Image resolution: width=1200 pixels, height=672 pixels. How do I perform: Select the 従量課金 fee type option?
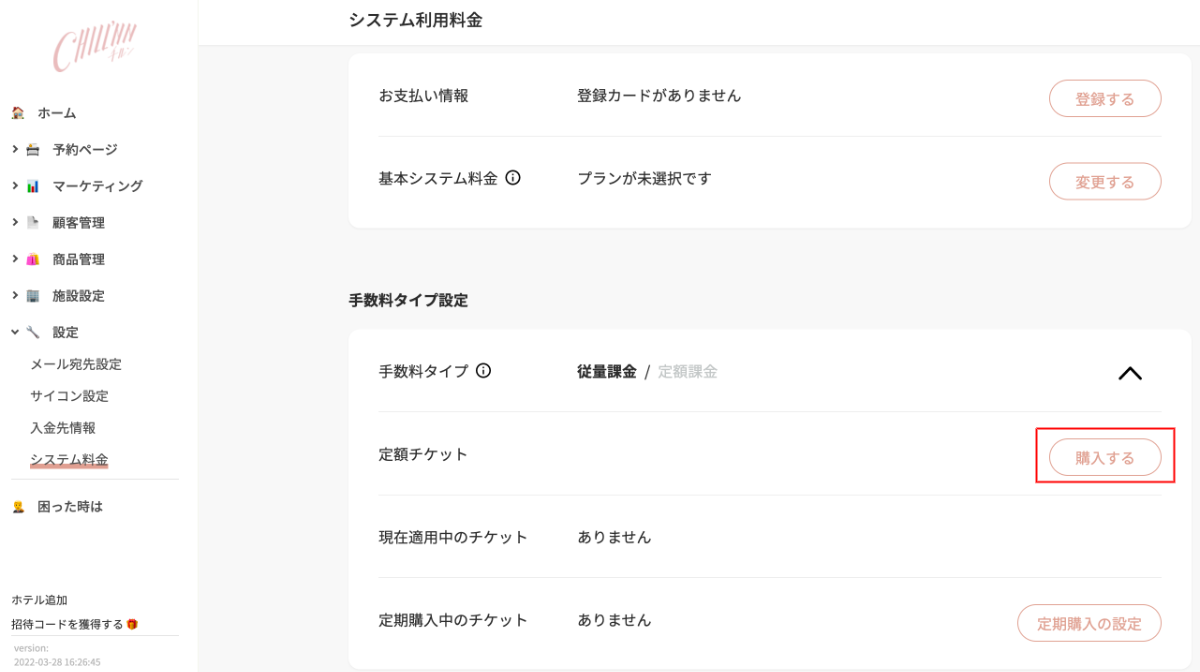[606, 371]
